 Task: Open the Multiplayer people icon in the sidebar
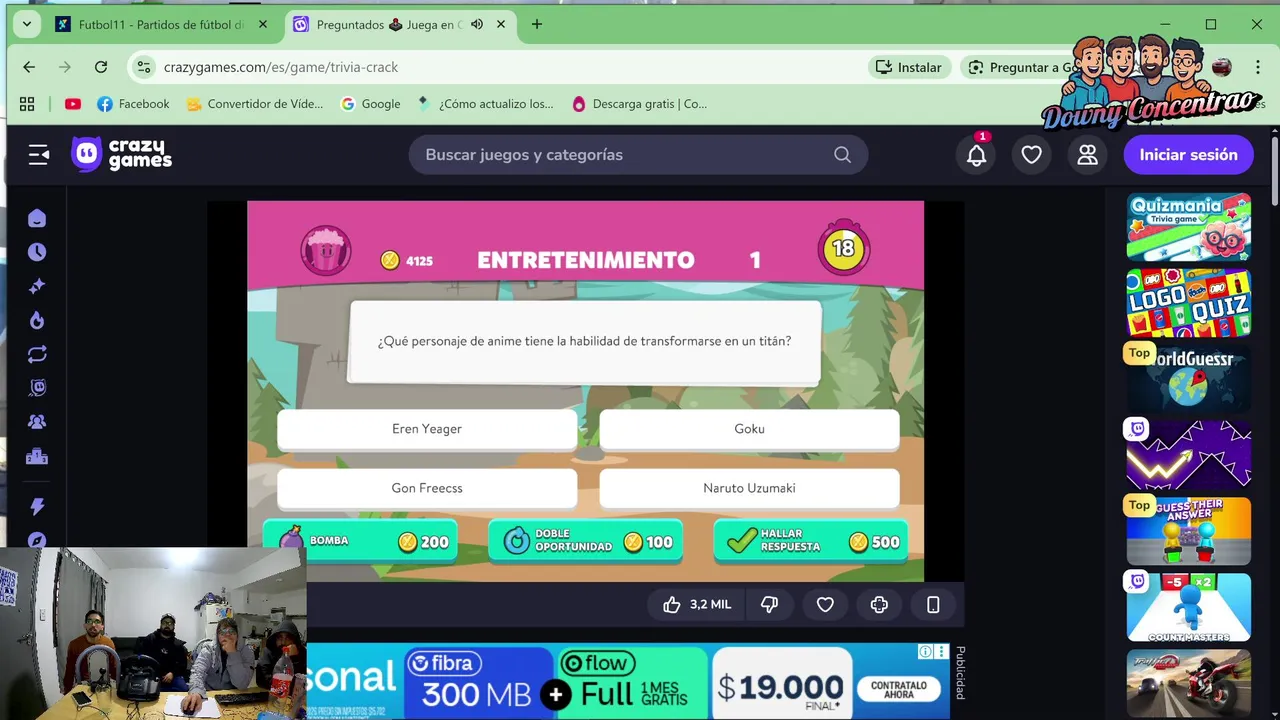coord(37,422)
